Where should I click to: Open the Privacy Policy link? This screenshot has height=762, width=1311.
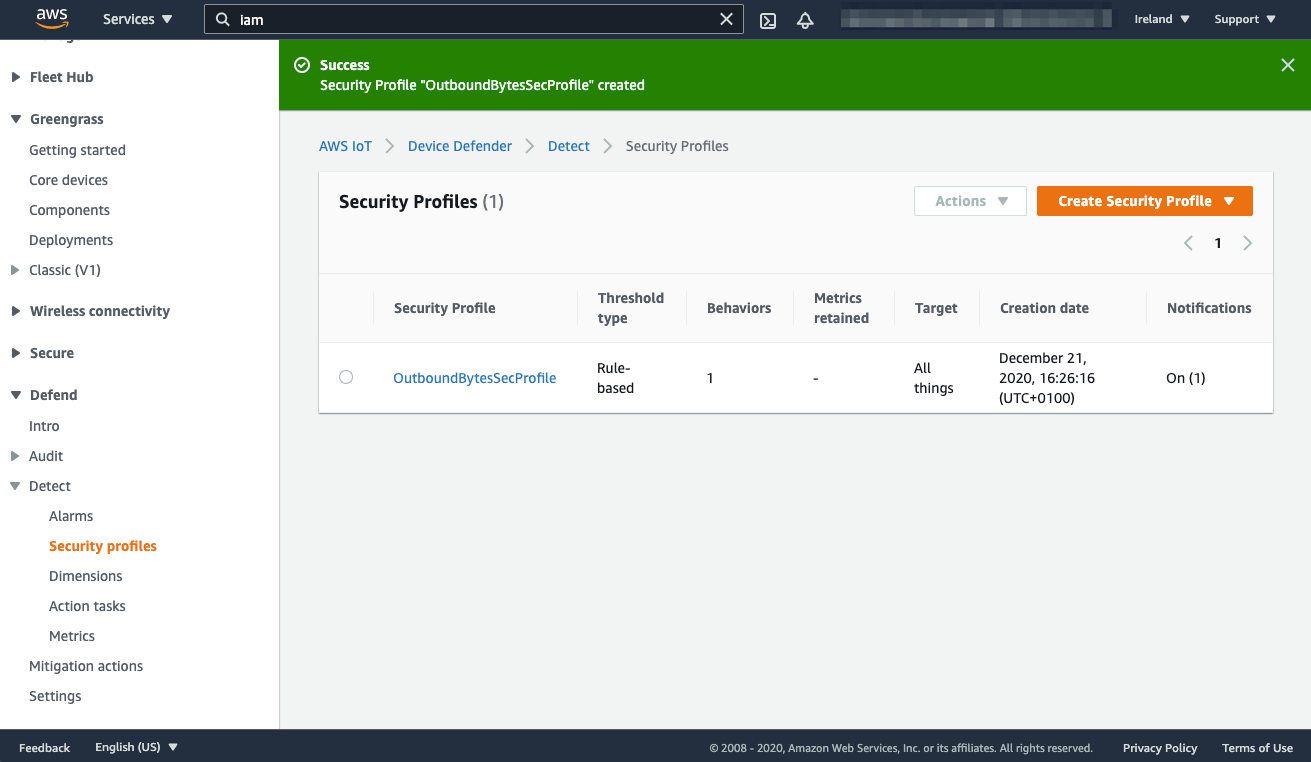coord(1160,748)
